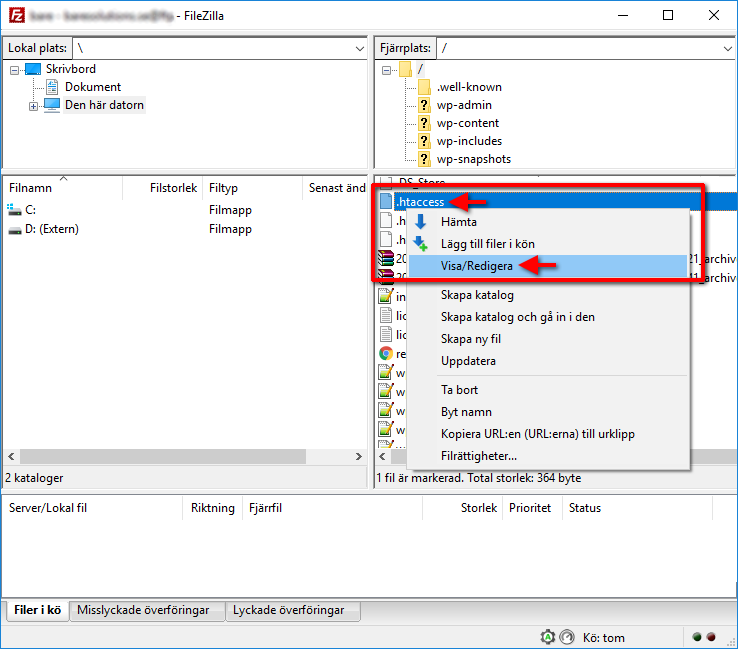Viewport: 738px width, 649px height.
Task: Click the Lägg till filer i kön icon
Action: point(421,244)
